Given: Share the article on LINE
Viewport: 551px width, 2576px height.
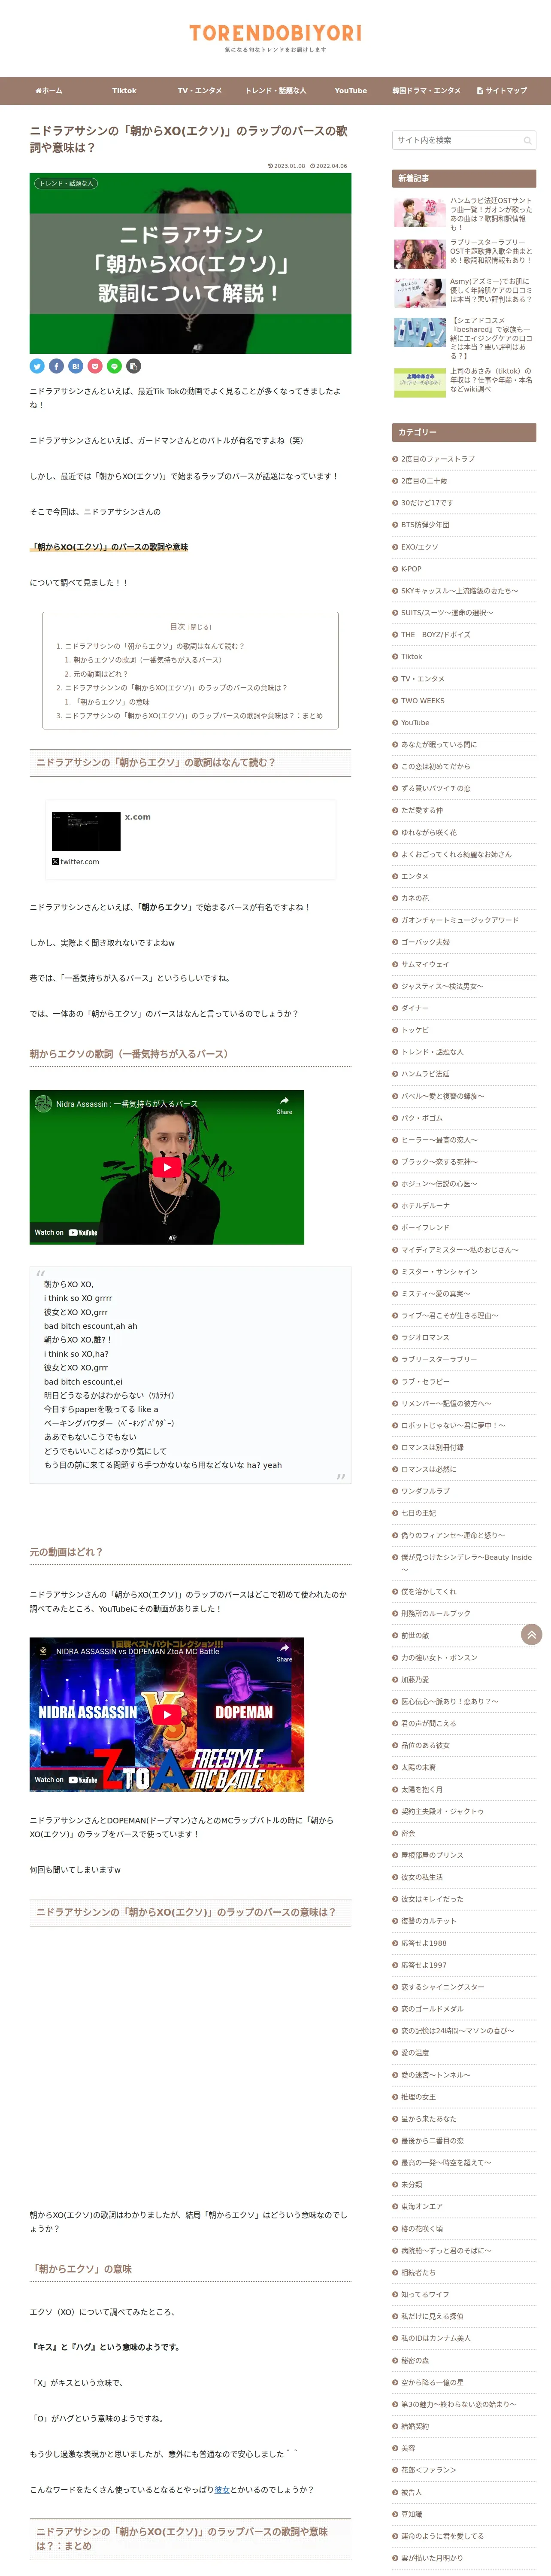Looking at the screenshot, I should pyautogui.click(x=114, y=366).
